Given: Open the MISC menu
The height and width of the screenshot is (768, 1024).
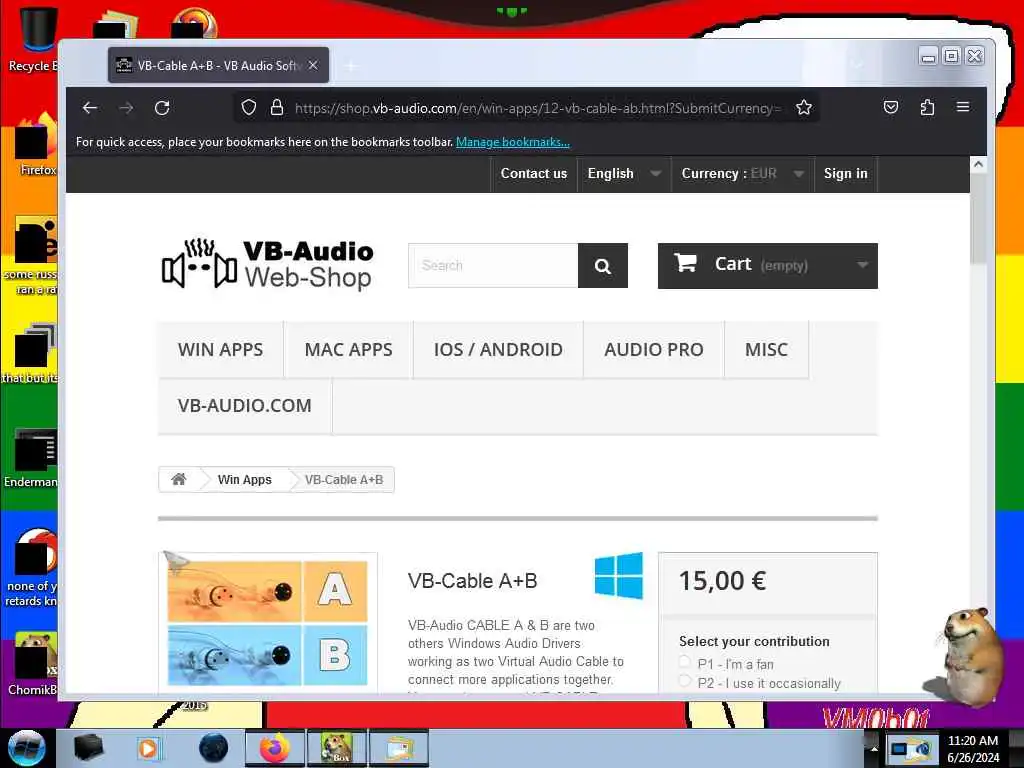Looking at the screenshot, I should [x=767, y=349].
